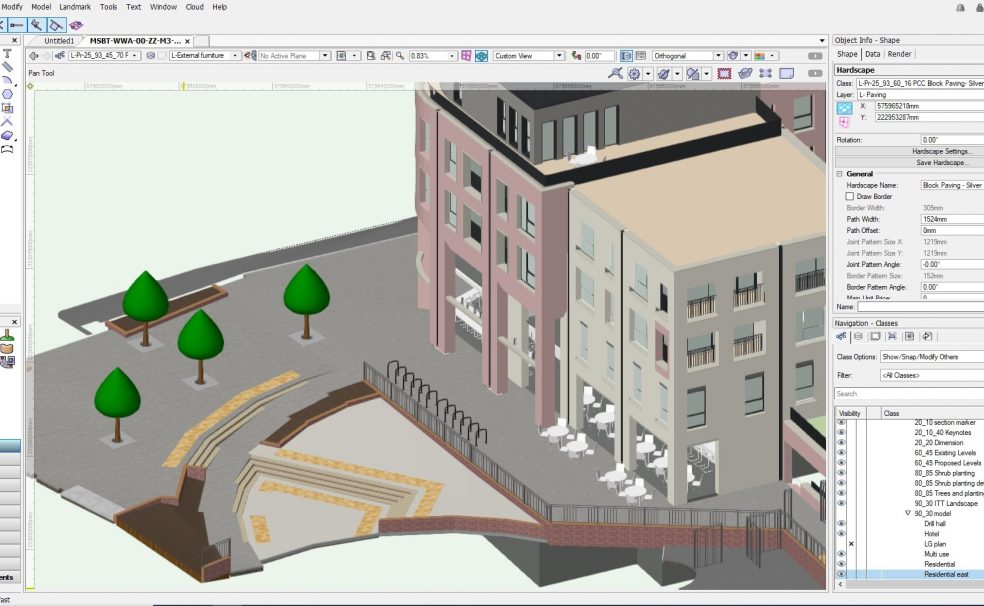
Task: Click the red dashed rectangle selection mode icon
Action: point(724,73)
